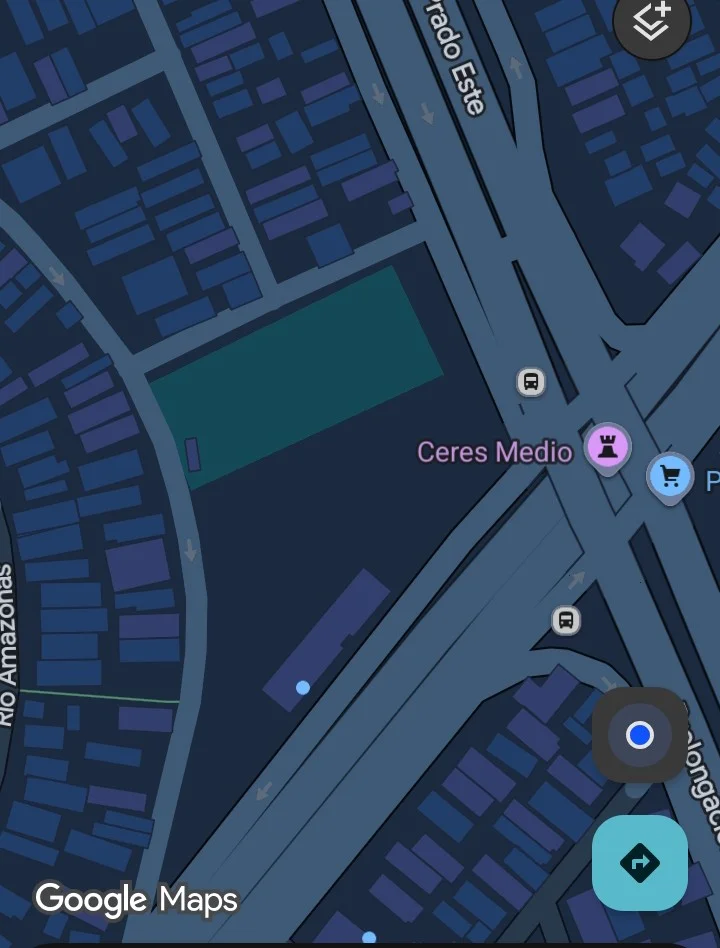Select small purple building inside green field
Image resolution: width=720 pixels, height=948 pixels.
[x=192, y=455]
